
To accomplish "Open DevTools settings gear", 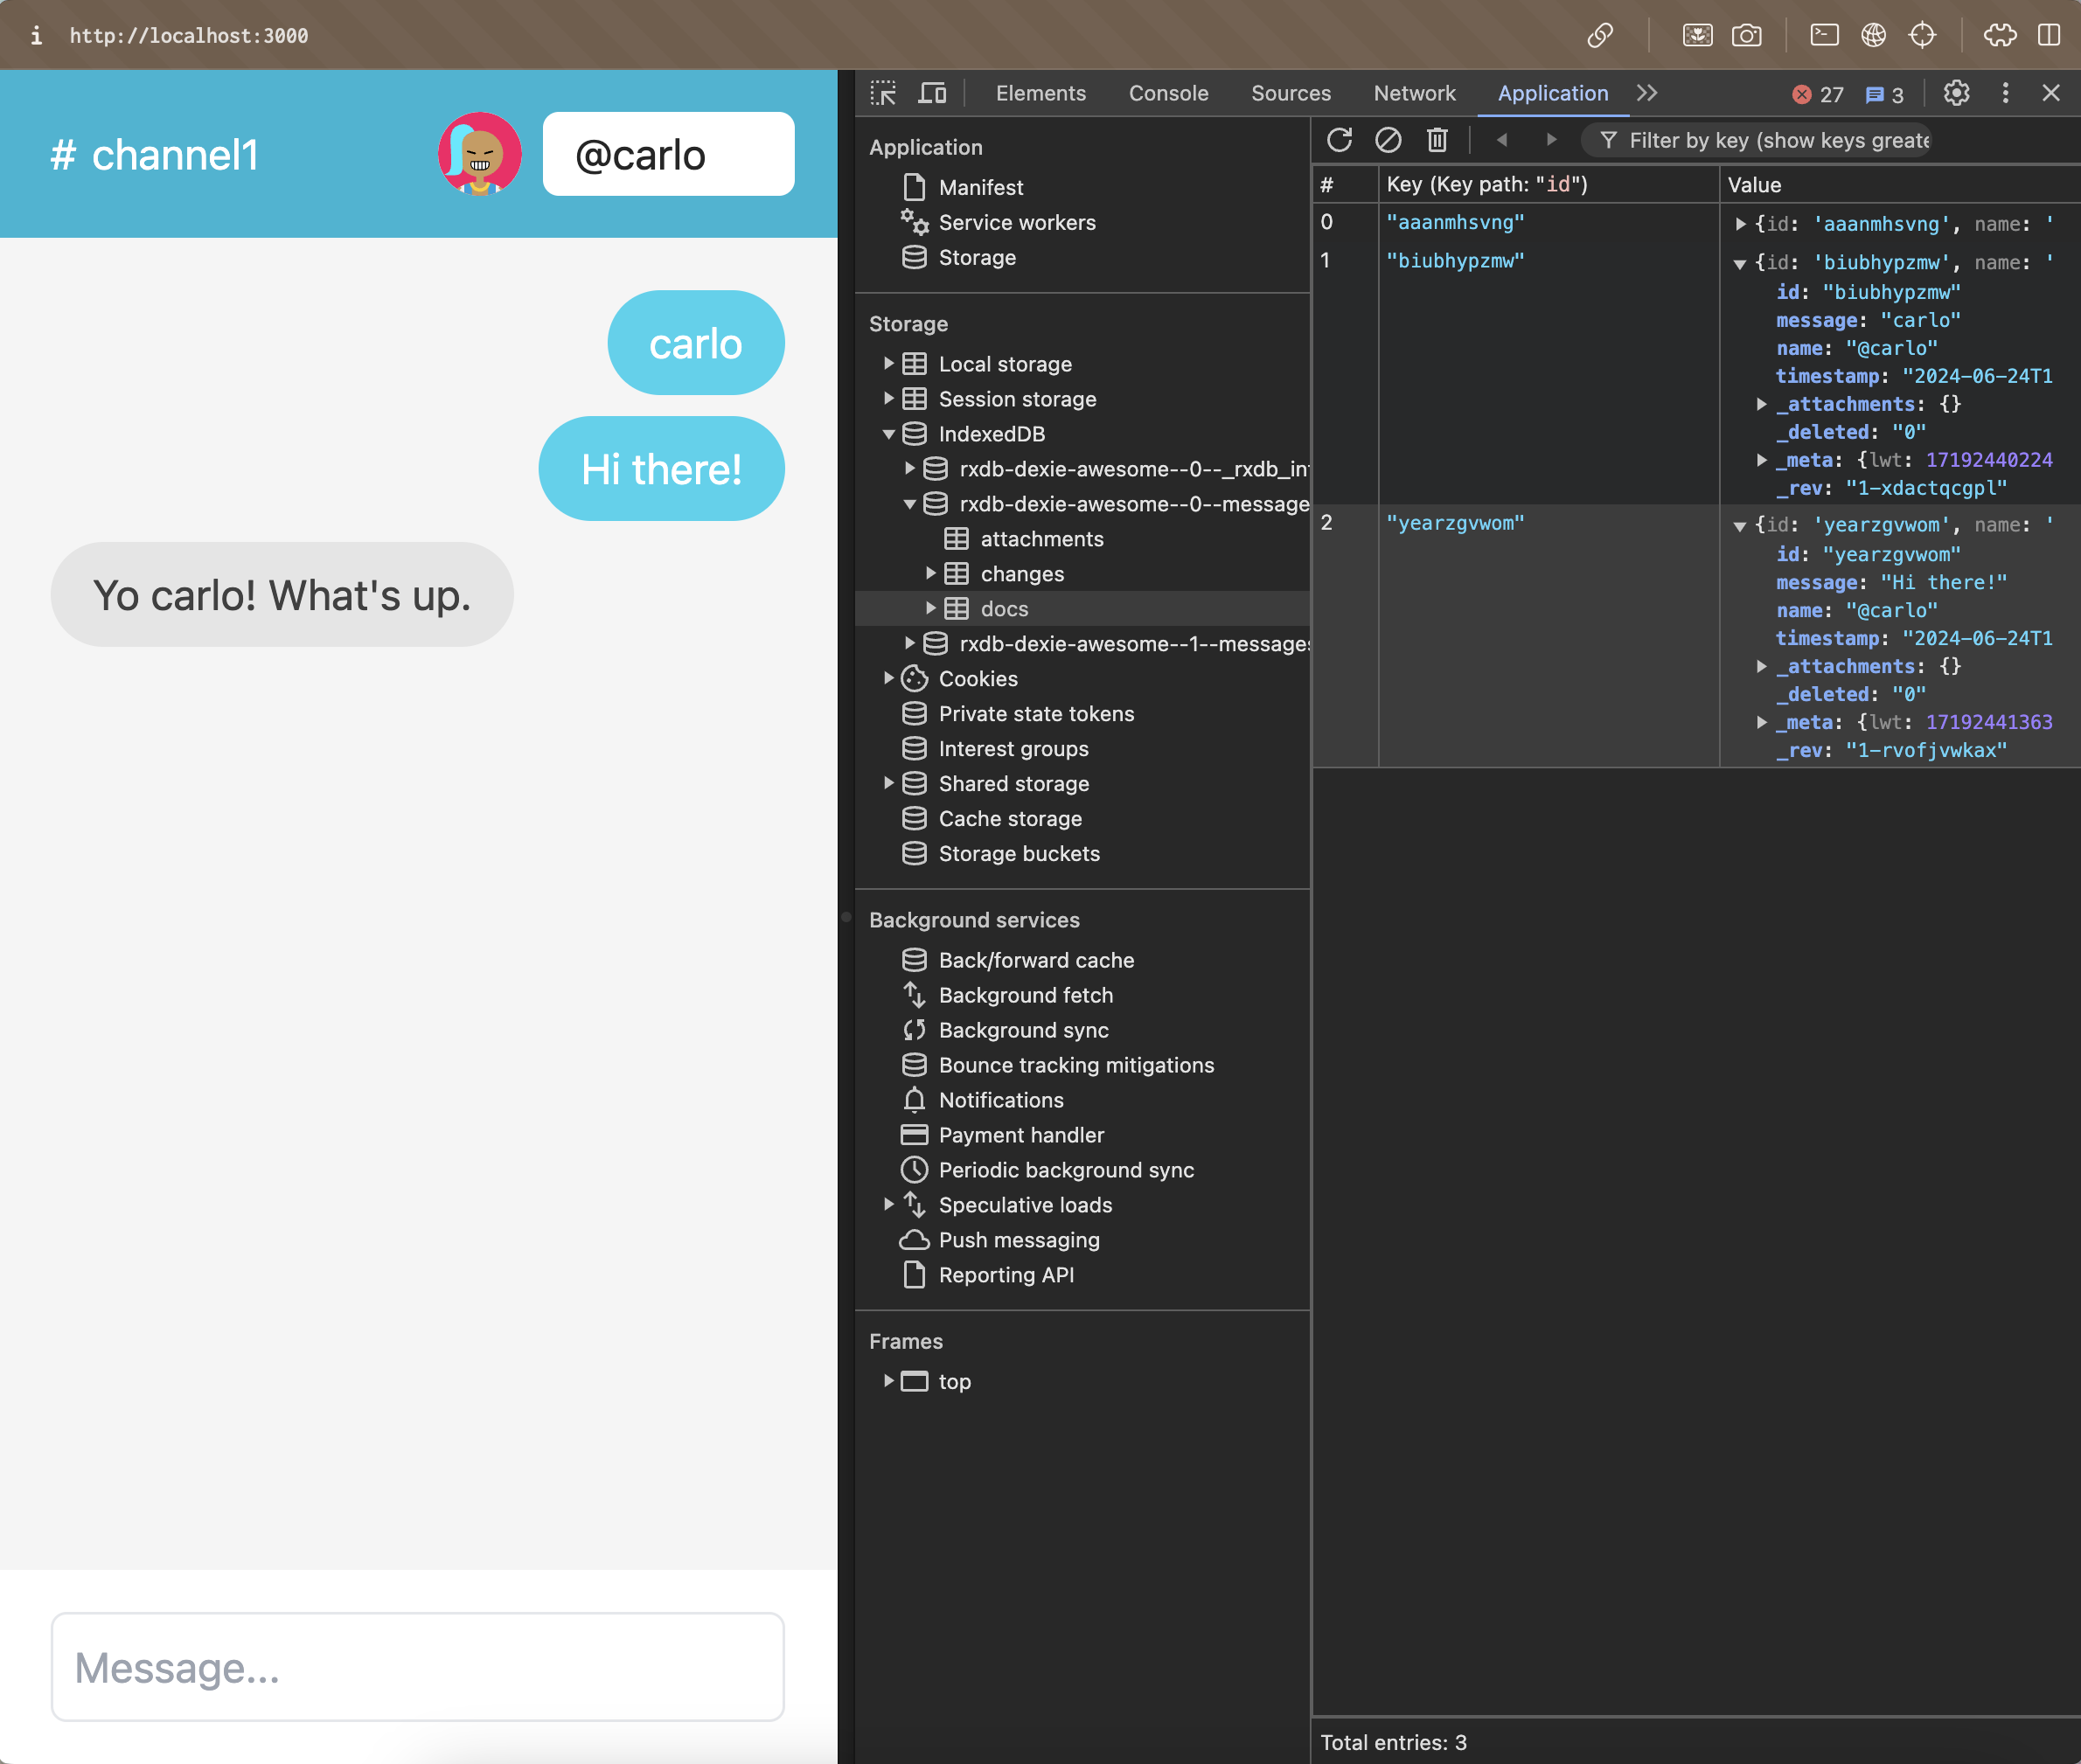I will [x=1956, y=93].
